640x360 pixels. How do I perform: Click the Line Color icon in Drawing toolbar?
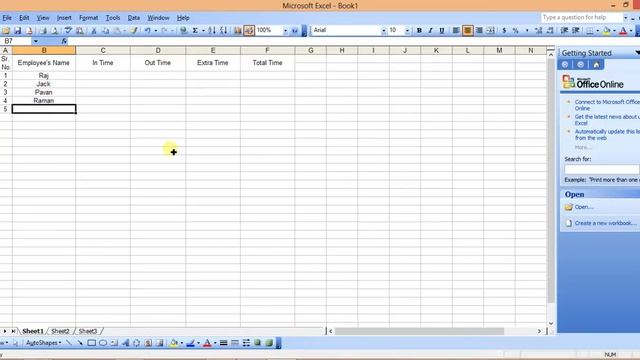(190, 343)
